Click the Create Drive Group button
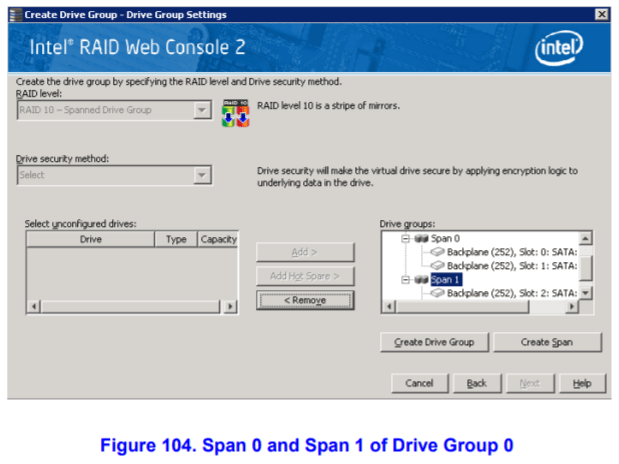Image resolution: width=619 pixels, height=464 pixels. pos(434,342)
